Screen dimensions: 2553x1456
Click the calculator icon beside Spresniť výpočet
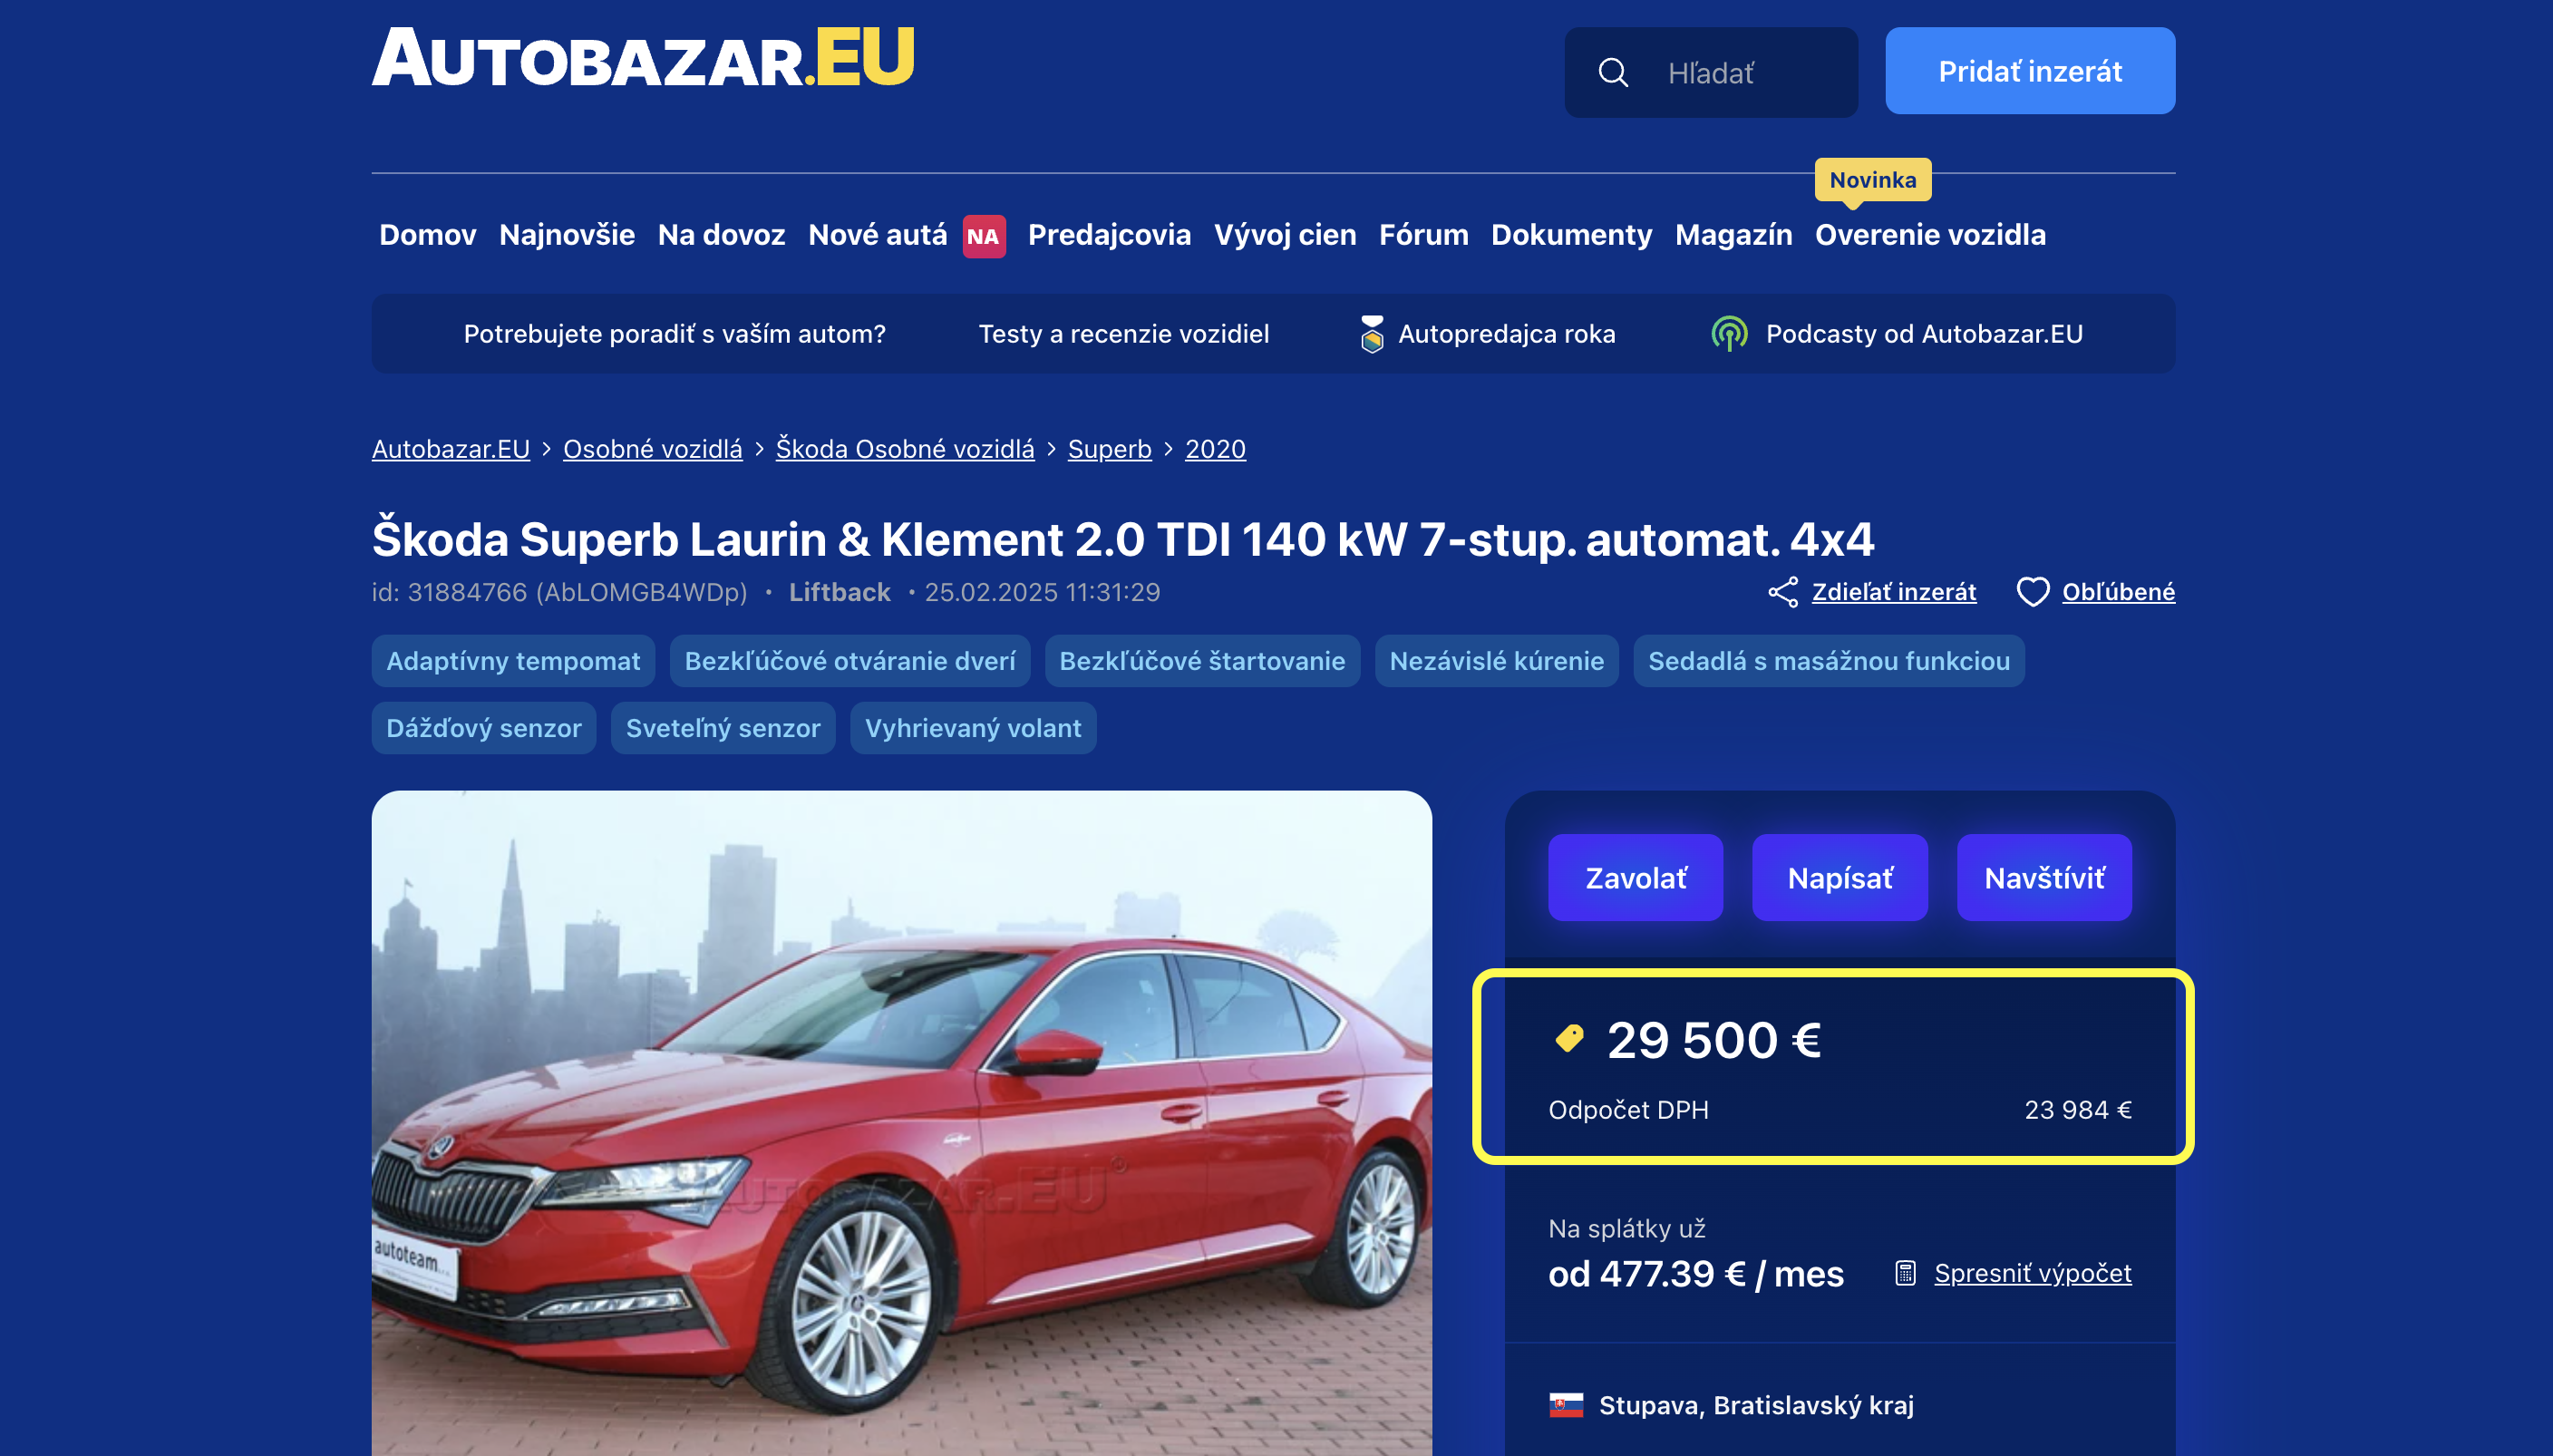tap(1906, 1273)
